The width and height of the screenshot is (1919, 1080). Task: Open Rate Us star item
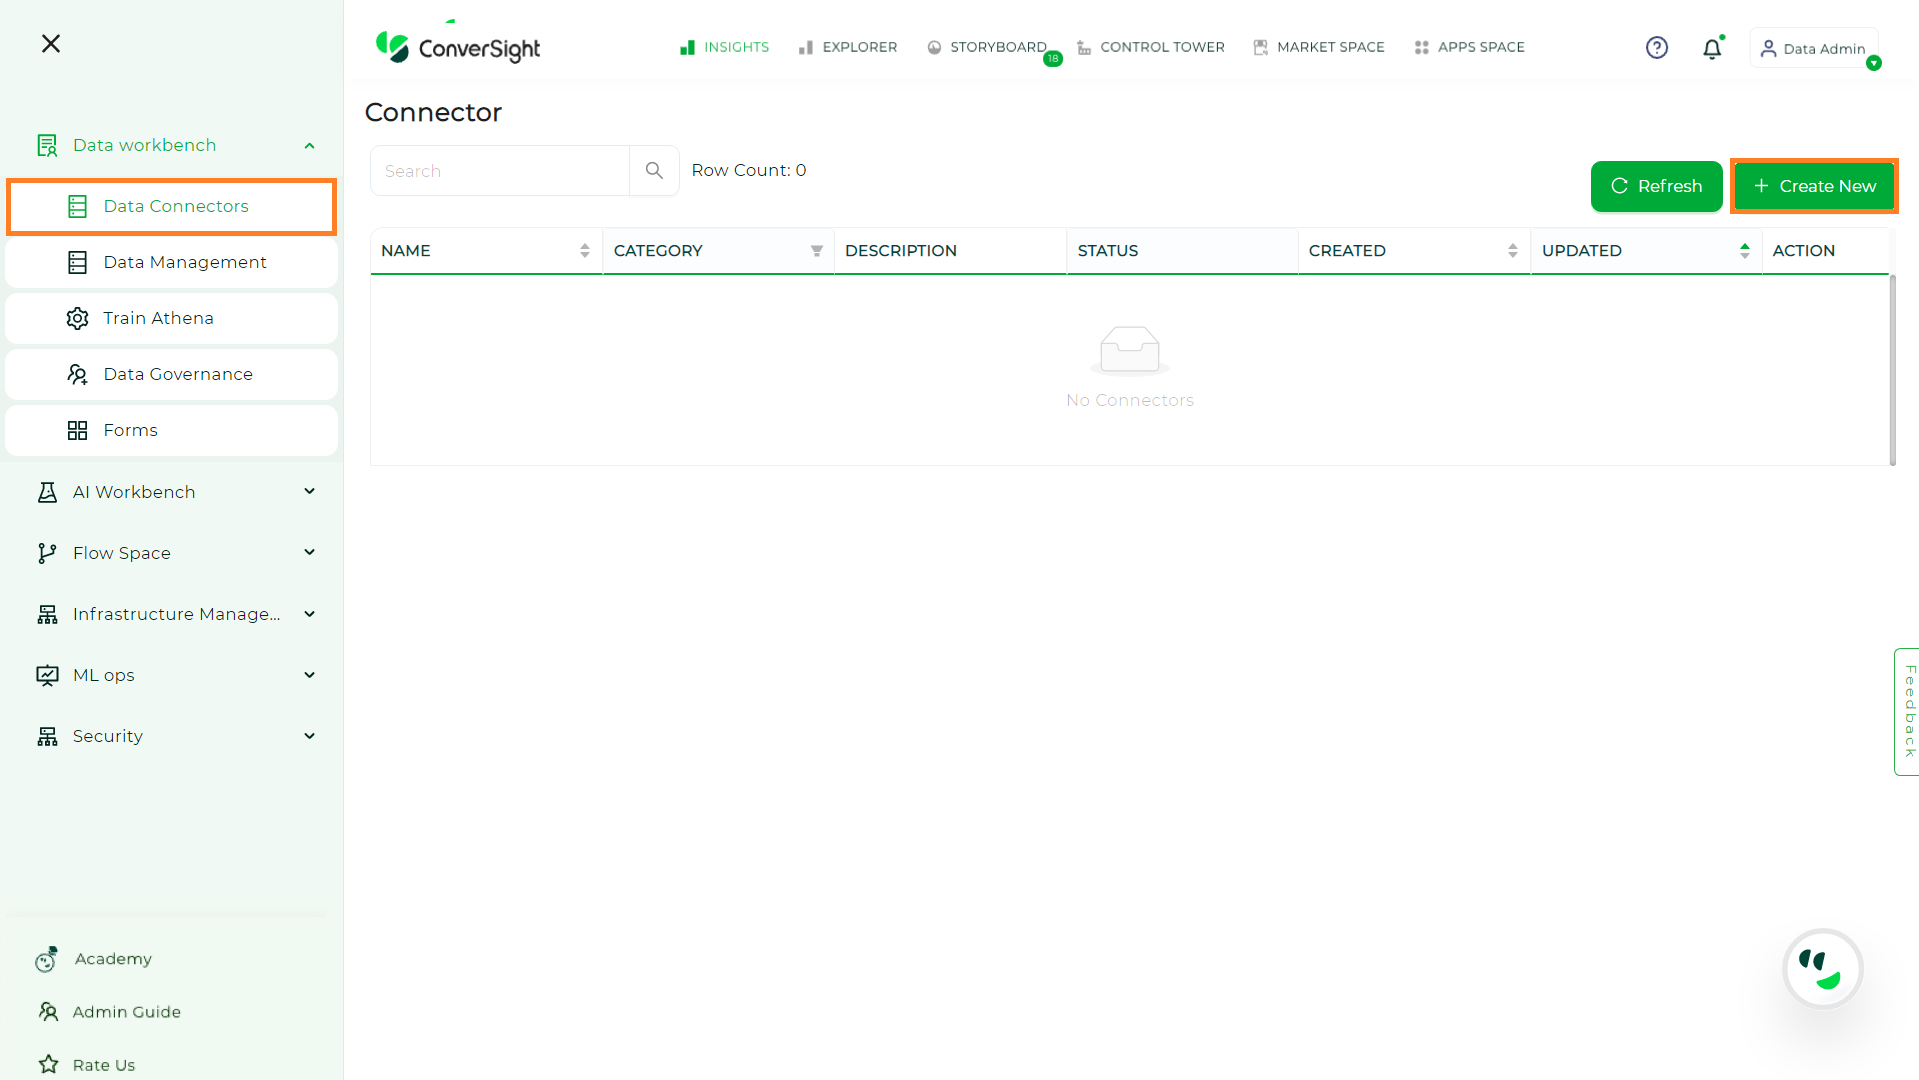click(103, 1065)
